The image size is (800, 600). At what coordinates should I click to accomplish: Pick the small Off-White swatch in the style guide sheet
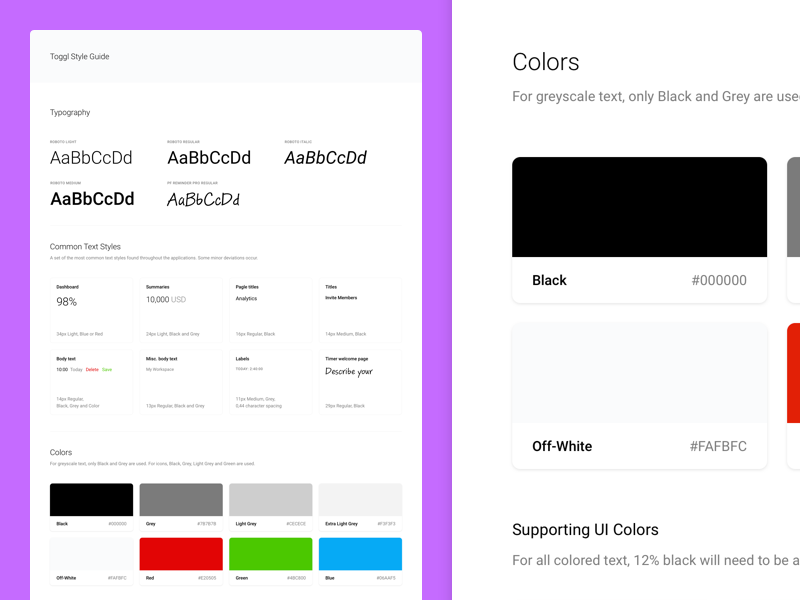point(91,561)
